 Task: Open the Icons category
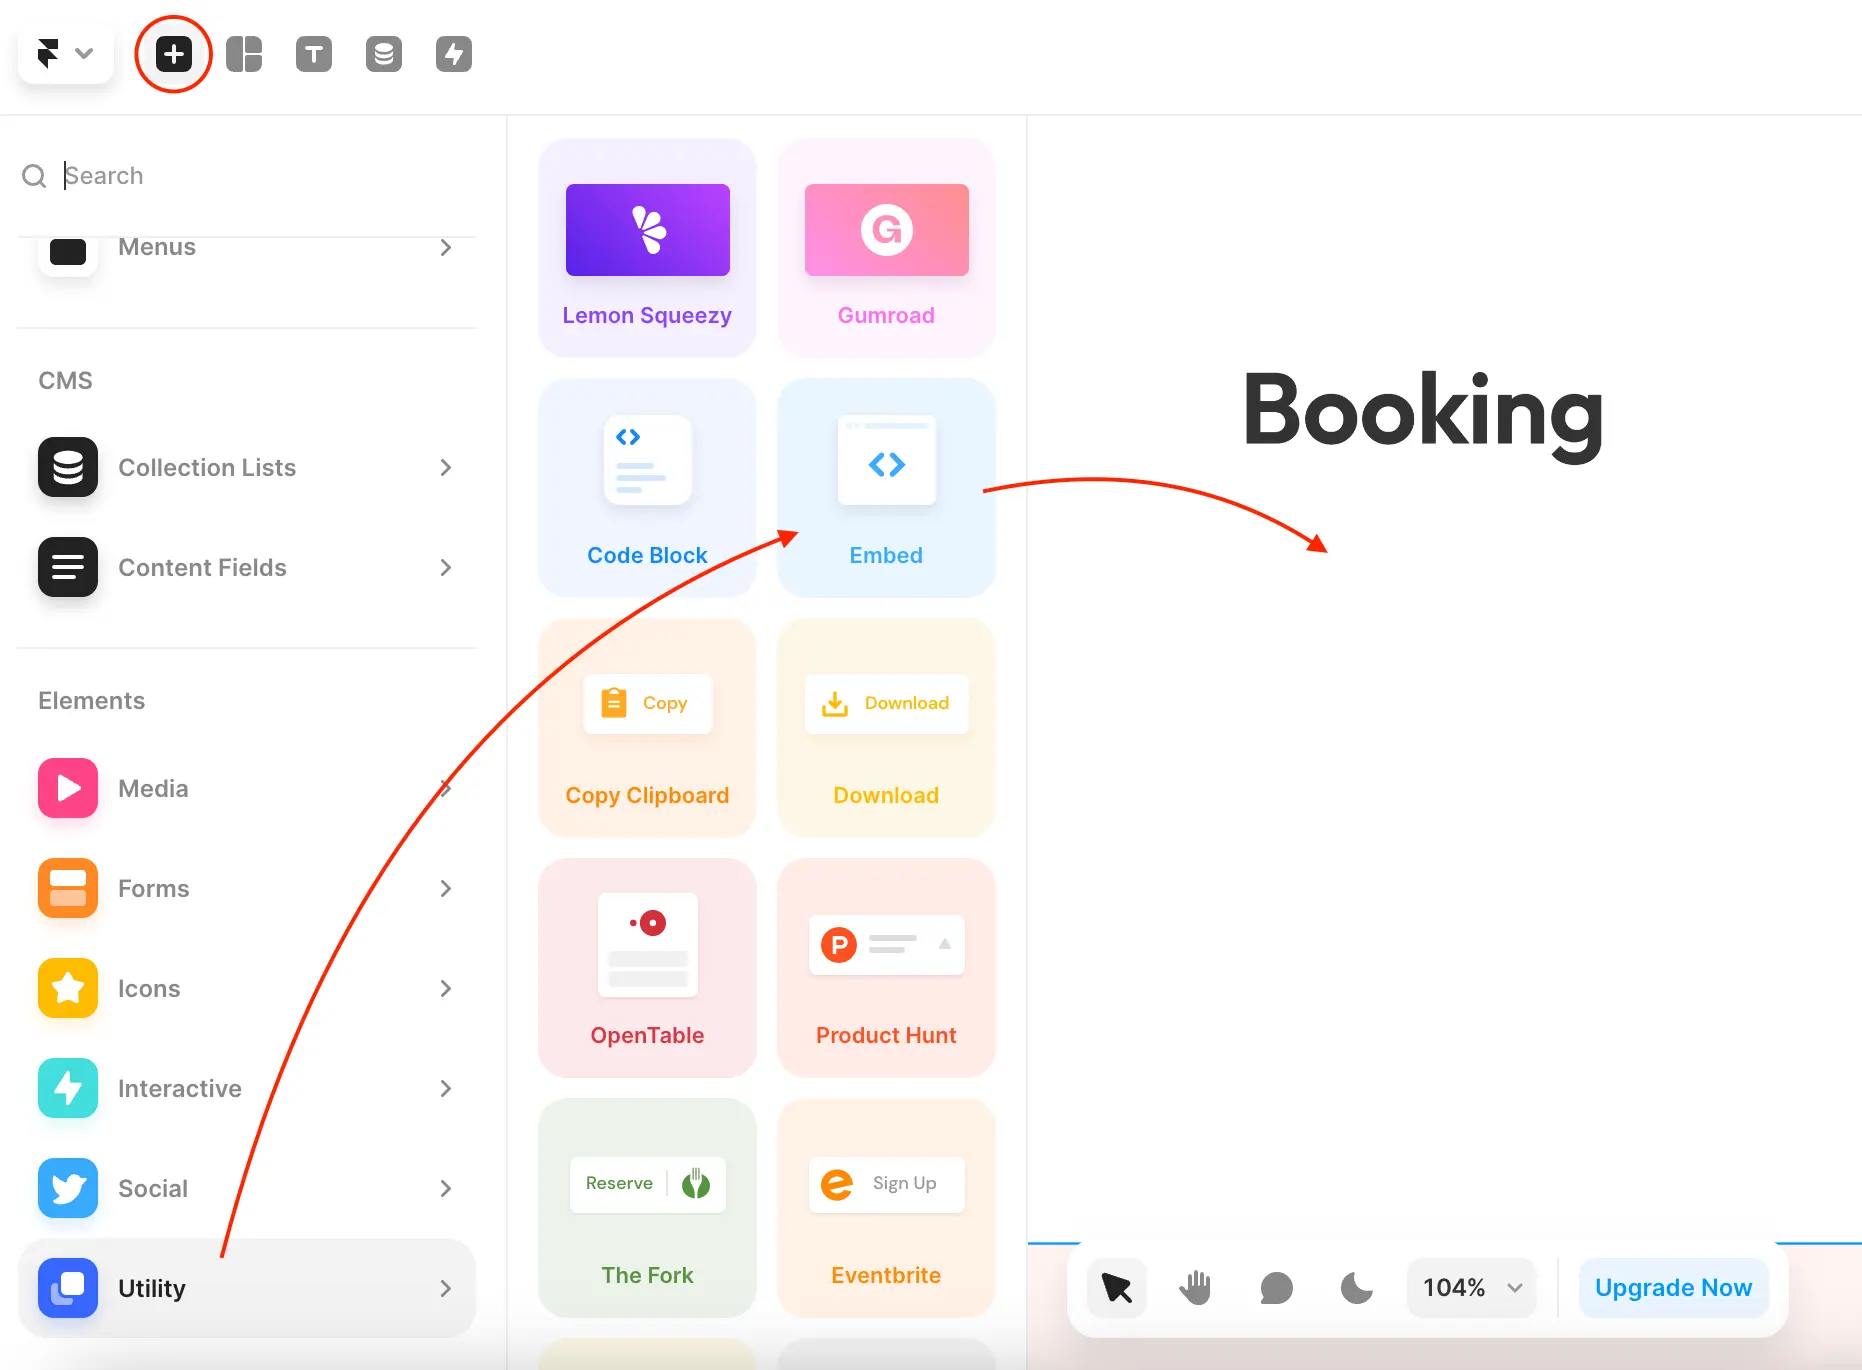pyautogui.click(x=246, y=988)
